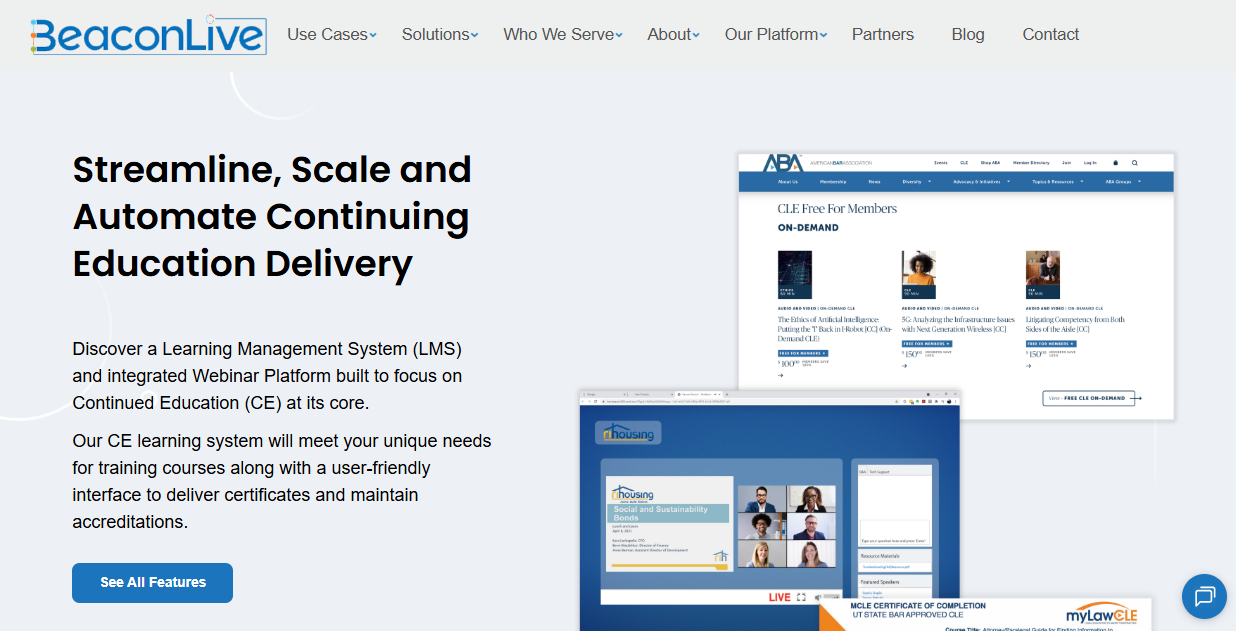This screenshot has width=1236, height=631.
Task: Click the speaker volume icon in webinar
Action: (x=819, y=597)
